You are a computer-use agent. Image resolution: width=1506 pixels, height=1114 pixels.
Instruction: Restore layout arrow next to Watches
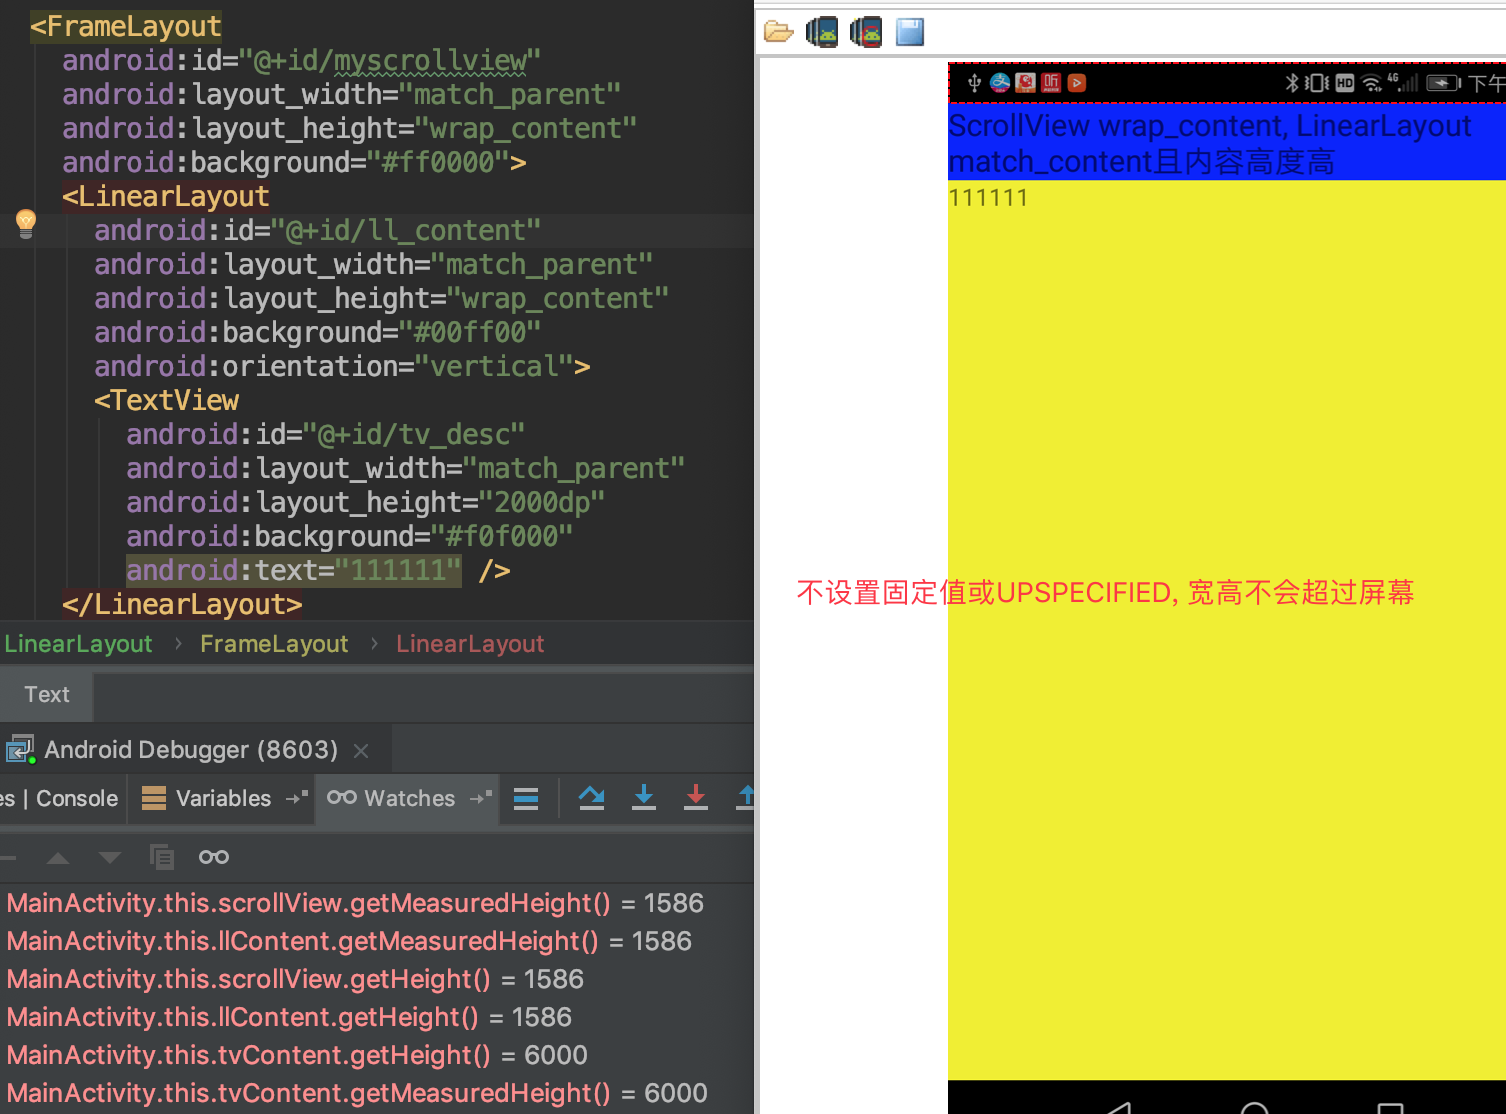481,797
